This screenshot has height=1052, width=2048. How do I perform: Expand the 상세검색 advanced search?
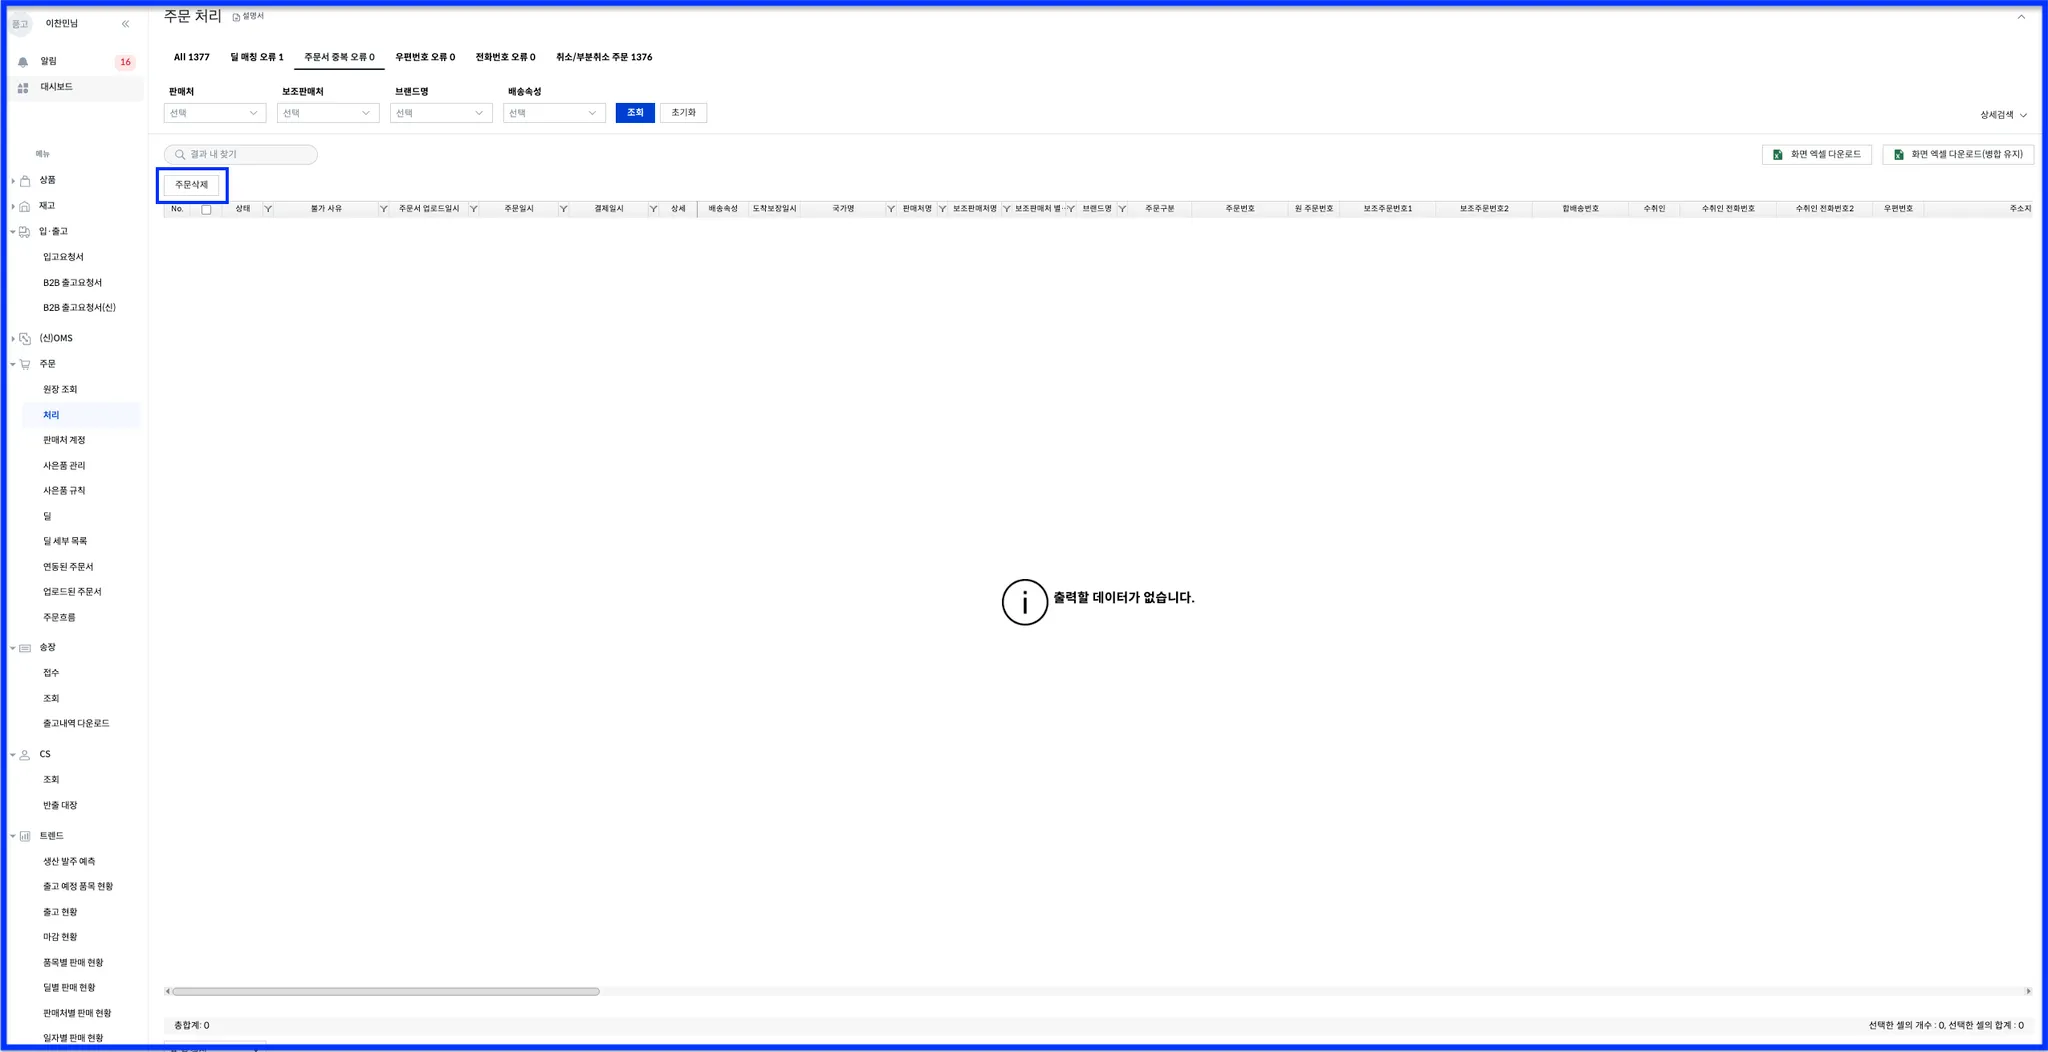point(2003,115)
